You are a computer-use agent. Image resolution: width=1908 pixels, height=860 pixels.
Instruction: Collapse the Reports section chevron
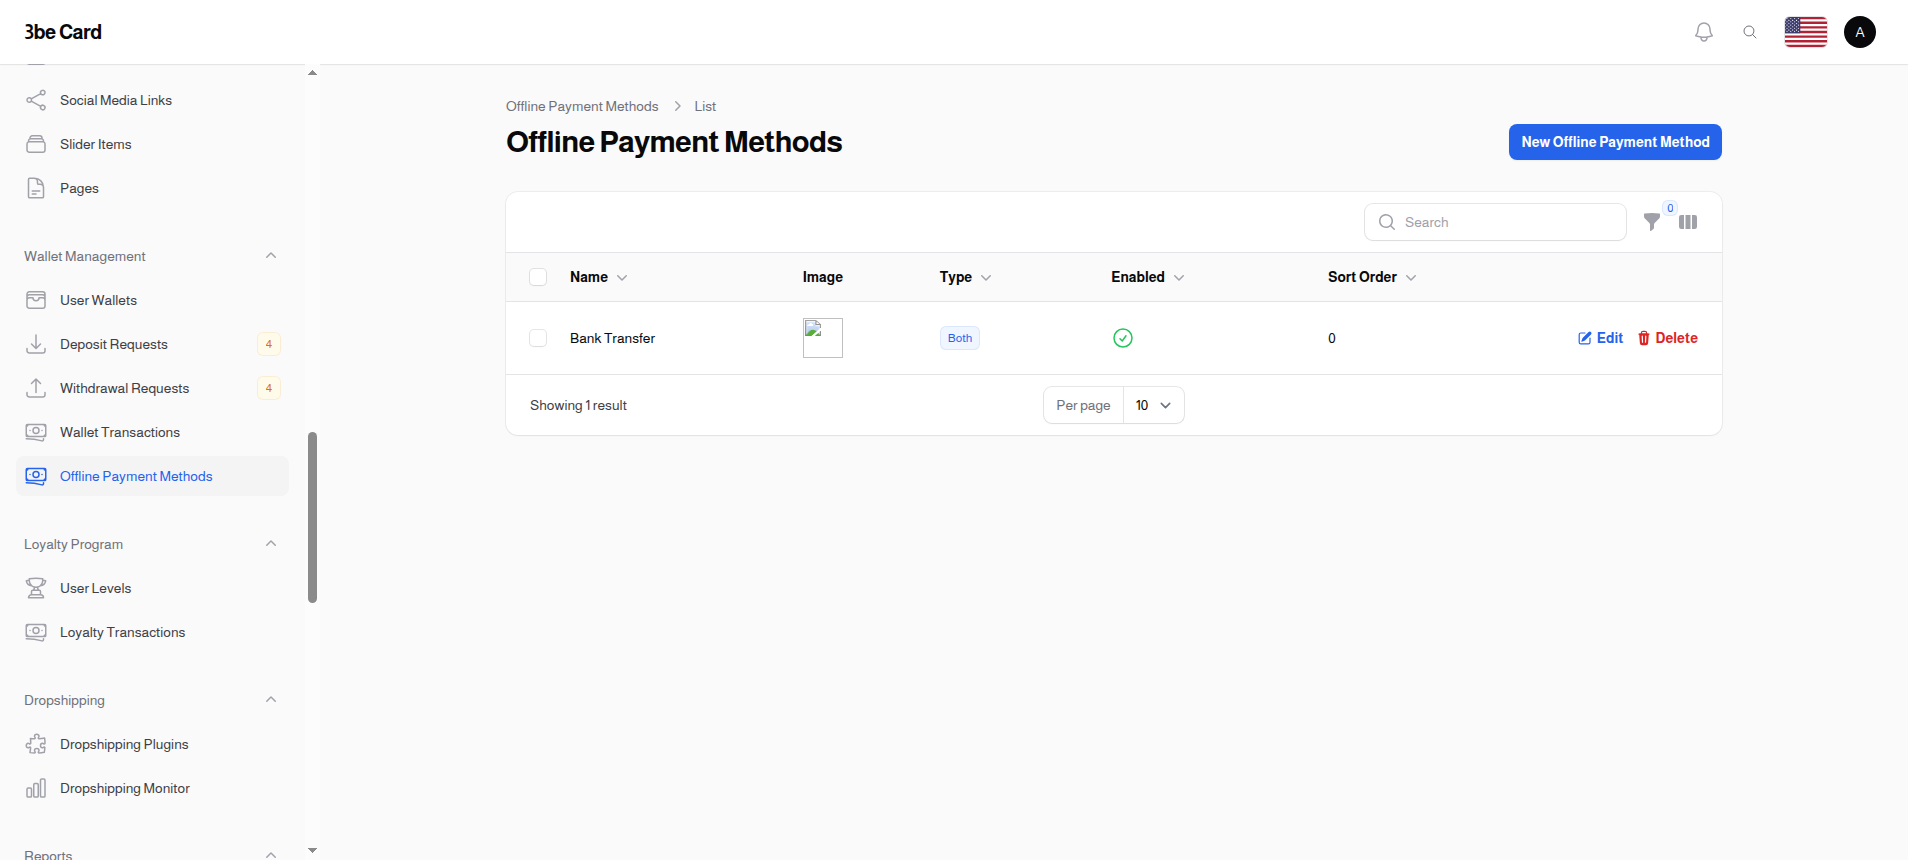(271, 854)
